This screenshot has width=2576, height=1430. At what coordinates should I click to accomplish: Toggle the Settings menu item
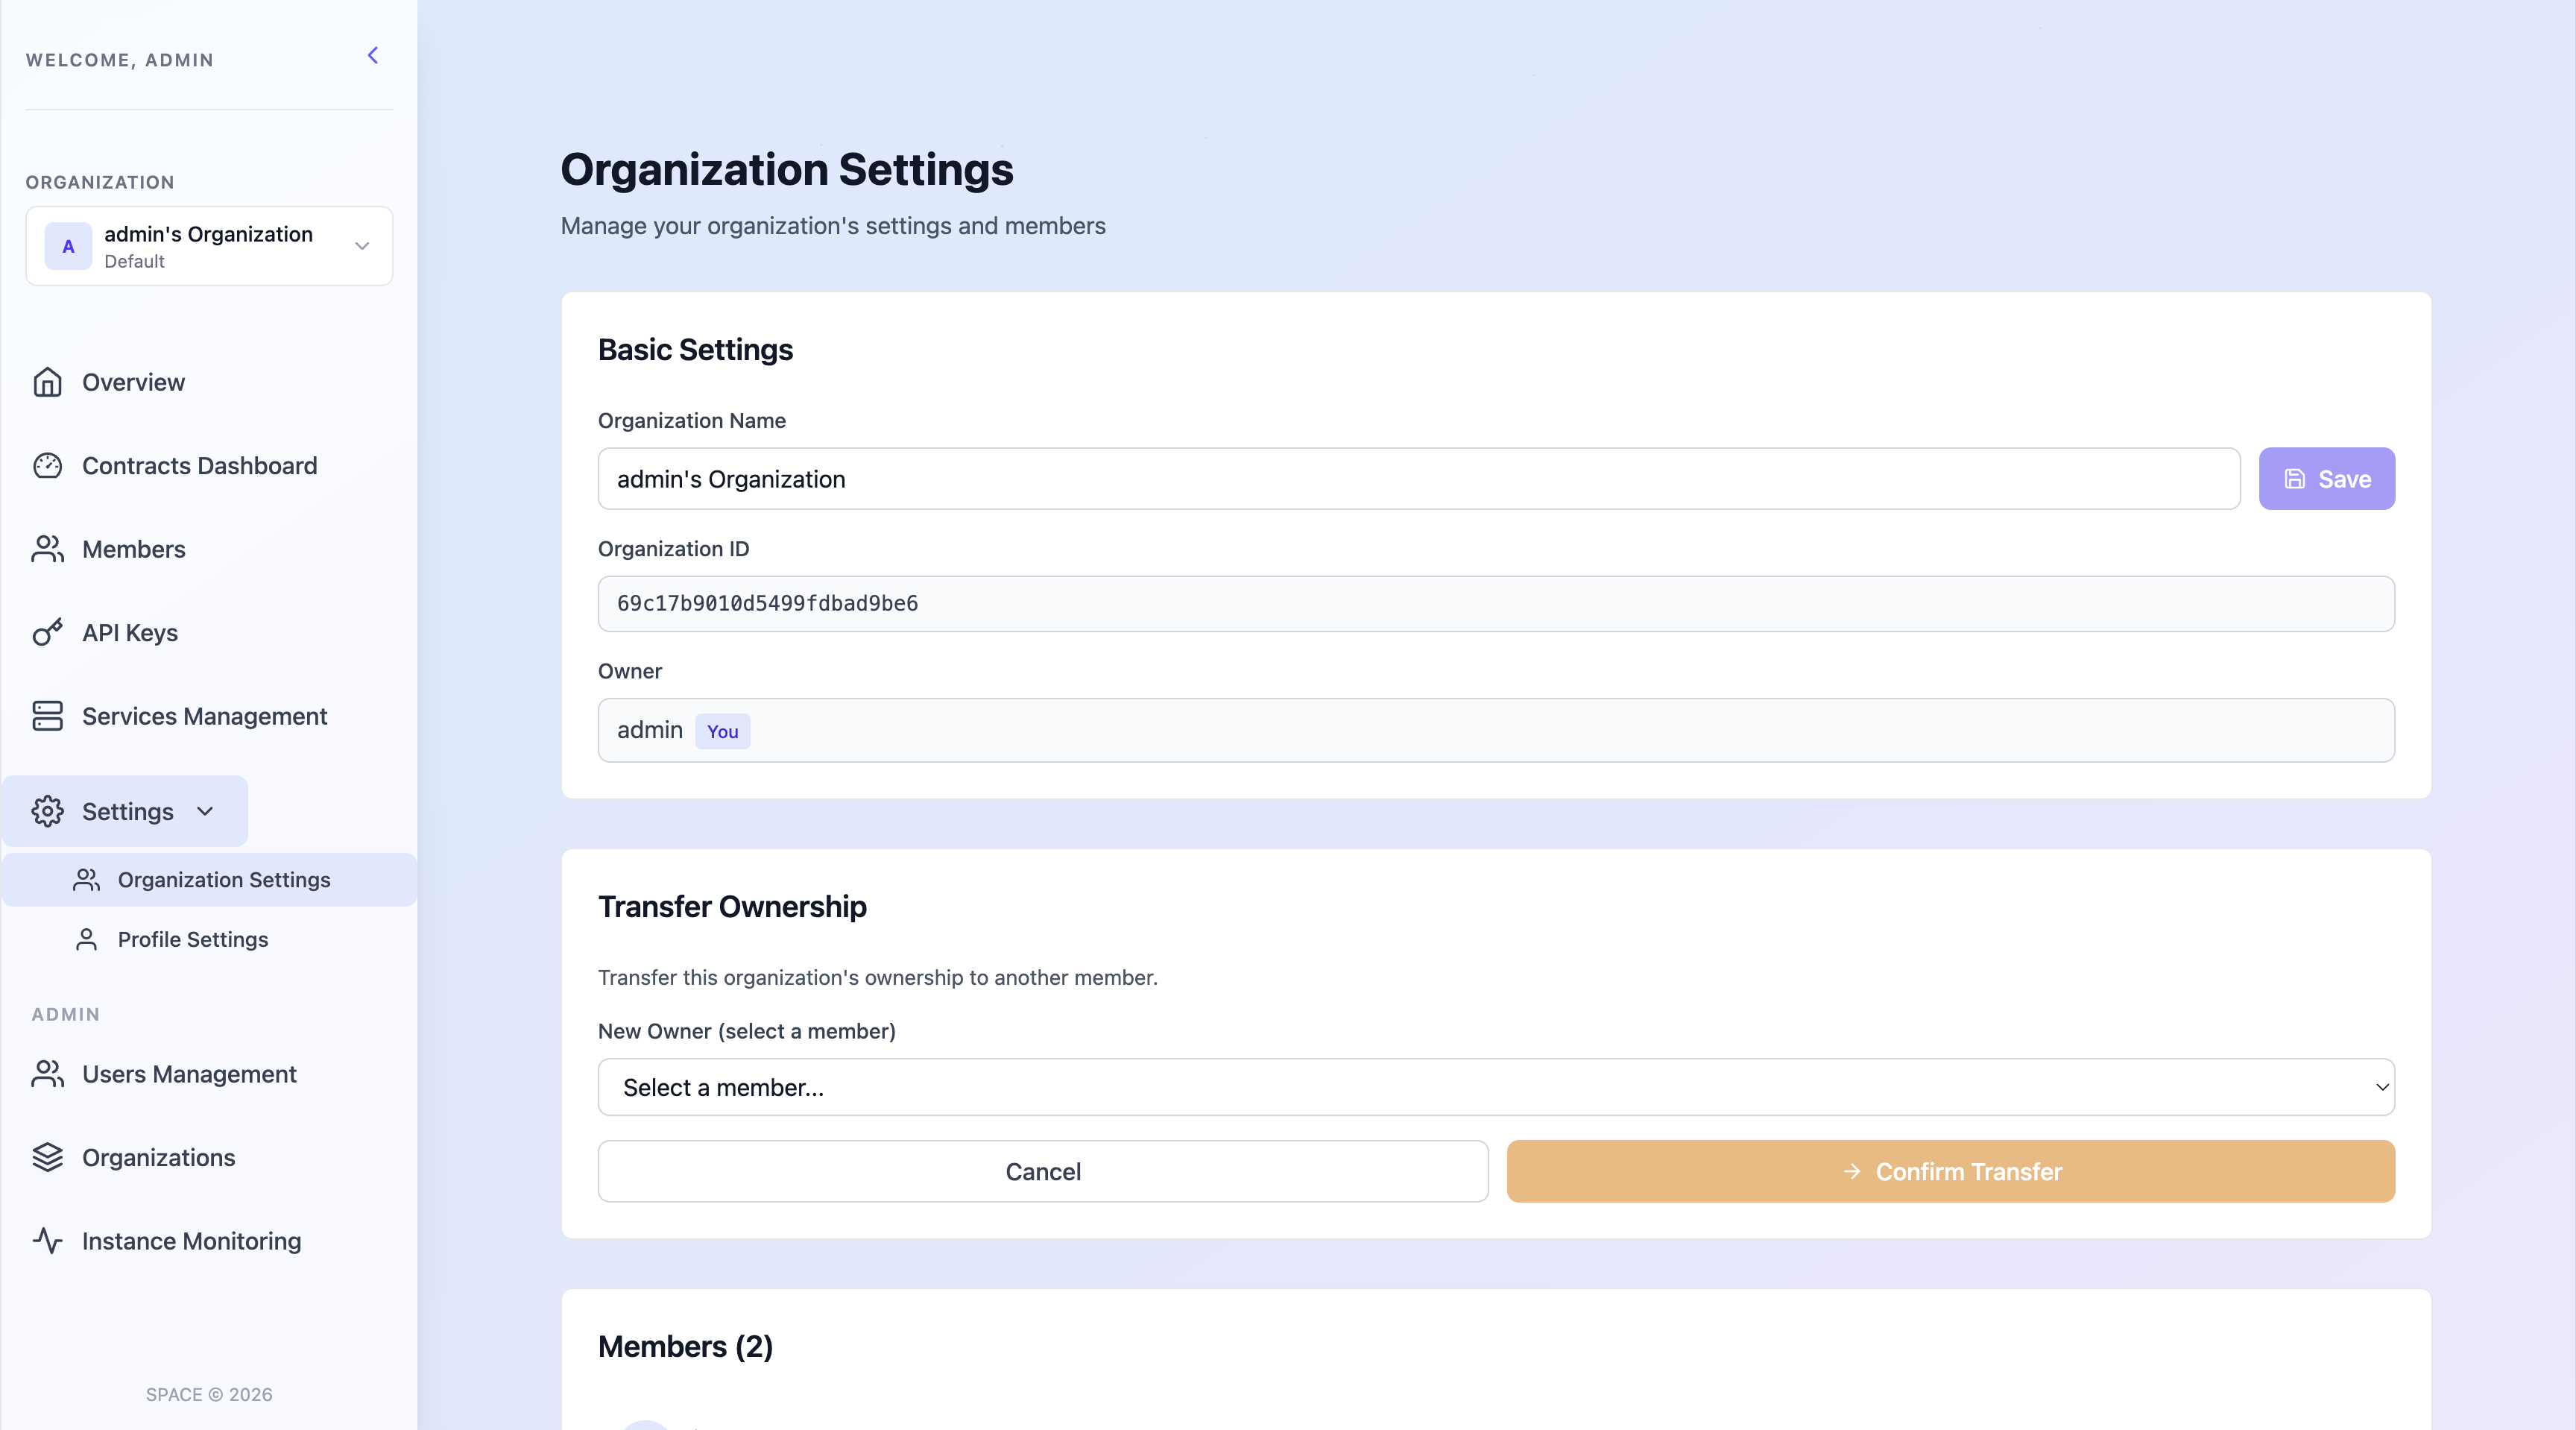click(x=125, y=811)
